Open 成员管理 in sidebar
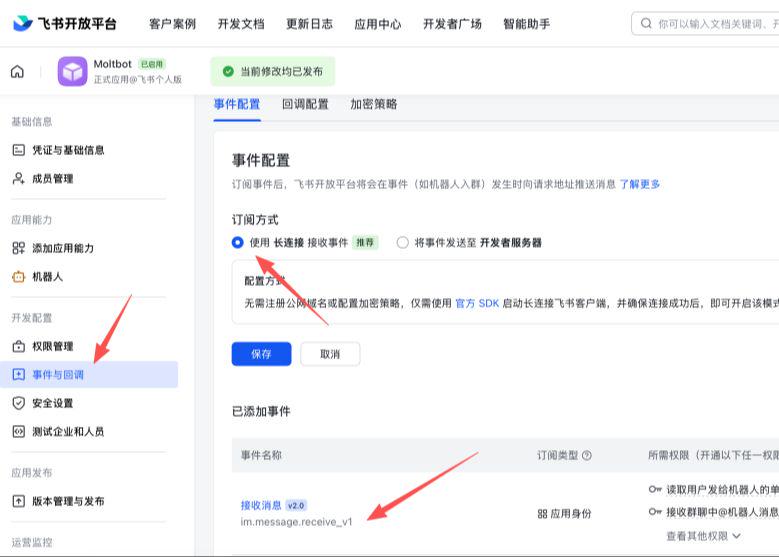 53,178
